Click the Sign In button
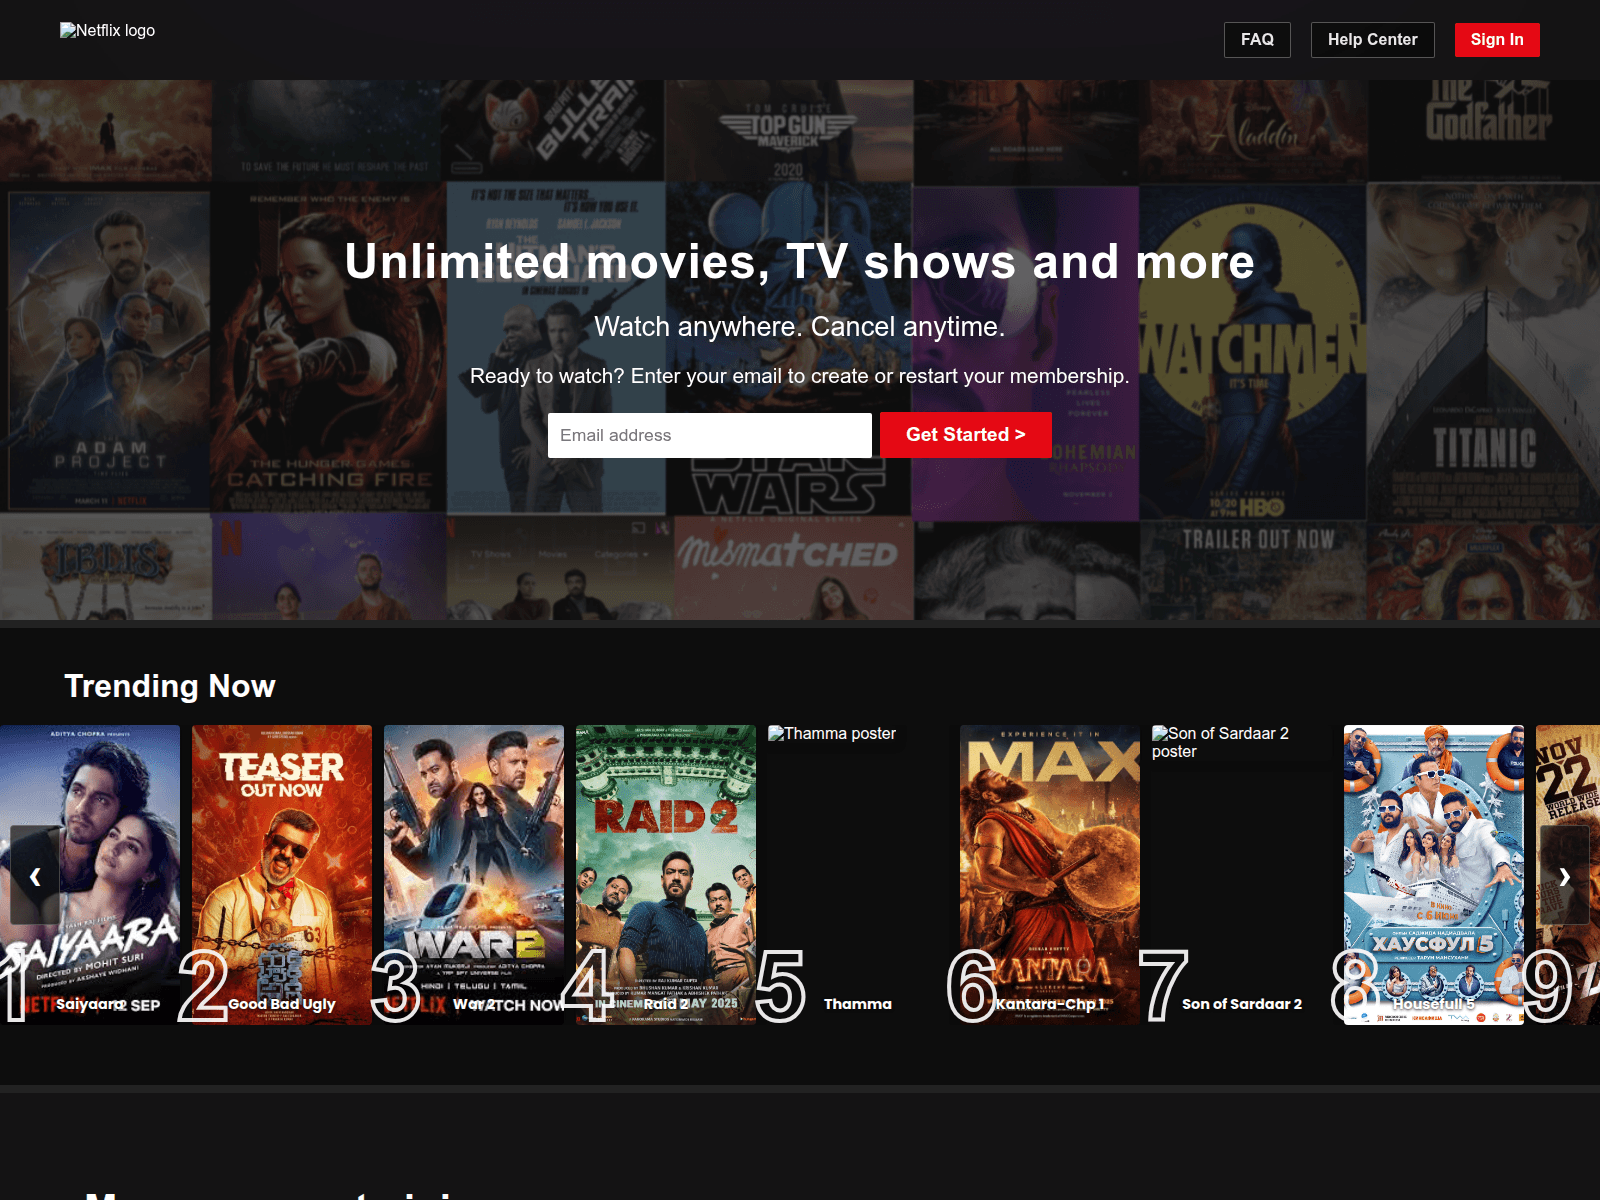The width and height of the screenshot is (1600, 1200). 1497,40
